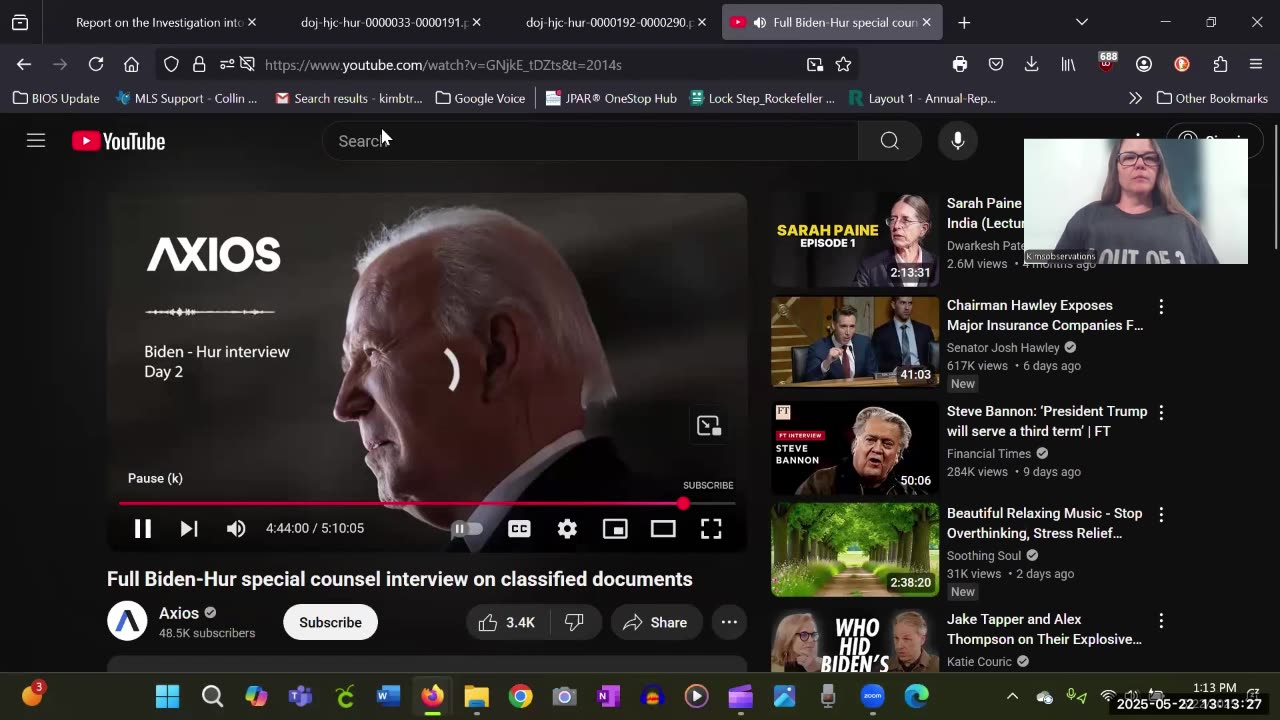Click the in-video SUBSCRIBE watermark

tap(708, 485)
